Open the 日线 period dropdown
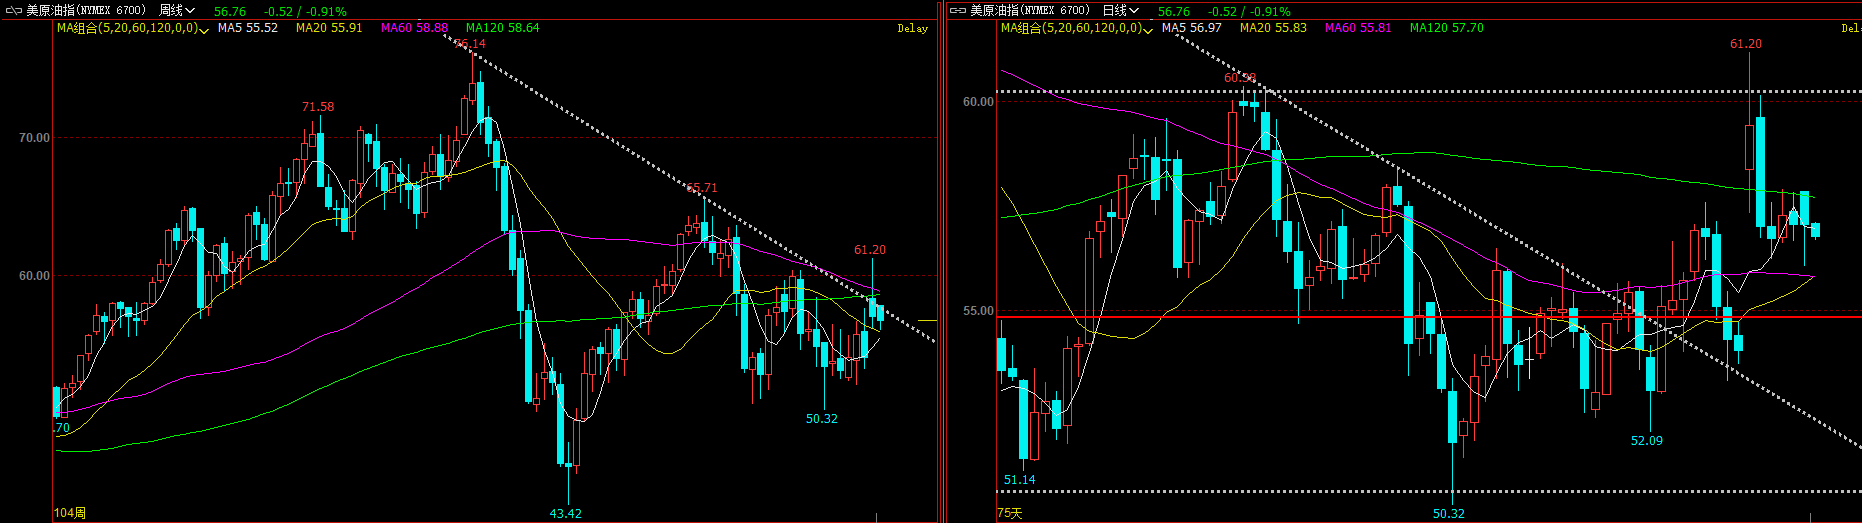Image resolution: width=1862 pixels, height=523 pixels. click(1120, 10)
